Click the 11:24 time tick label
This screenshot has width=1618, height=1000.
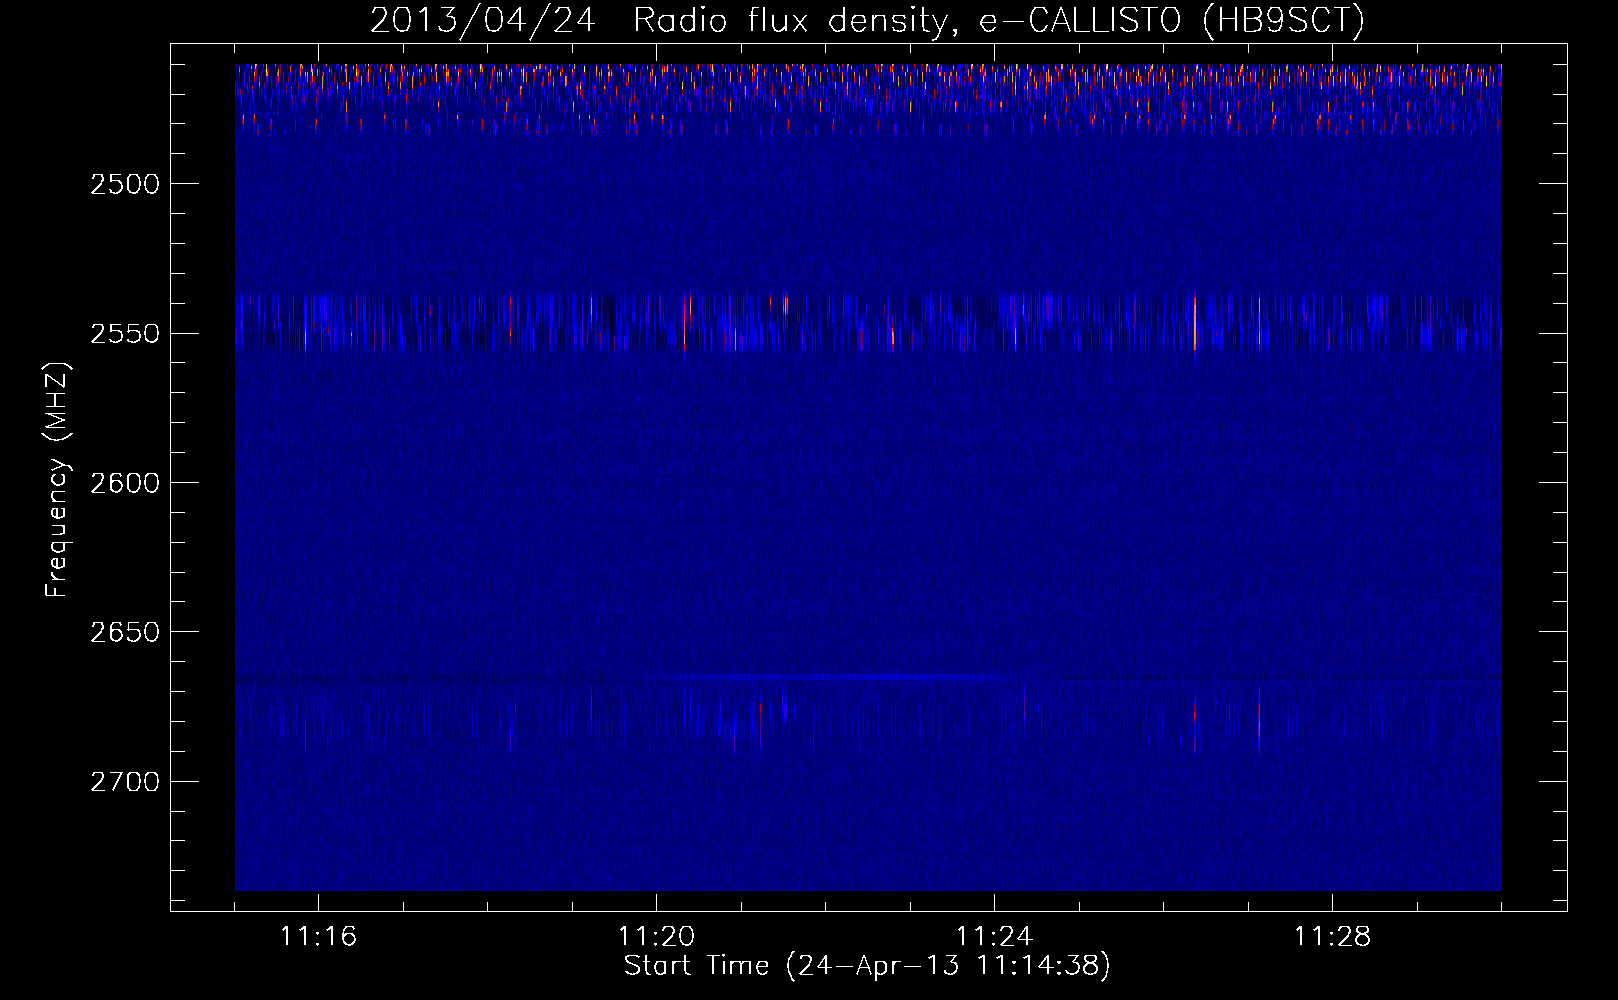(994, 937)
